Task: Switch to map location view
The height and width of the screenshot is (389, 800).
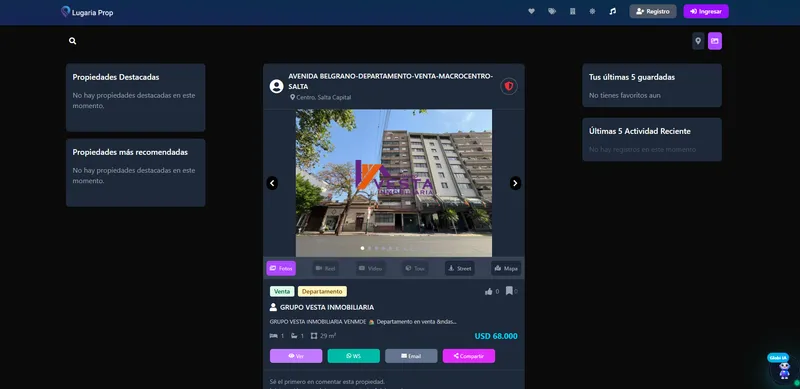Action: (698, 41)
